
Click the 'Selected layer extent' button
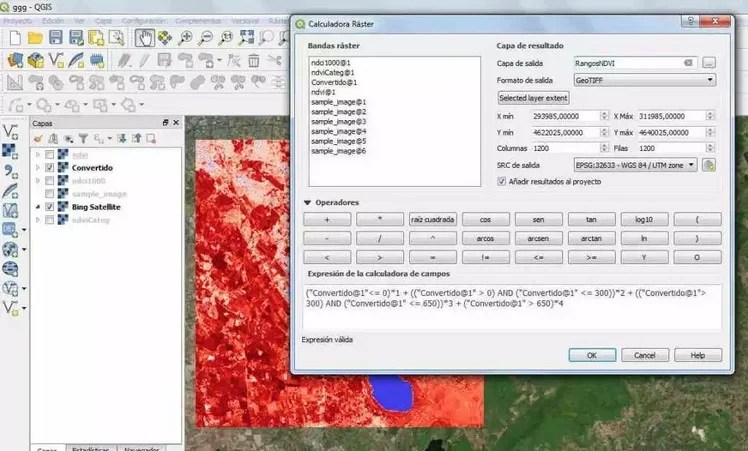[x=533, y=98]
